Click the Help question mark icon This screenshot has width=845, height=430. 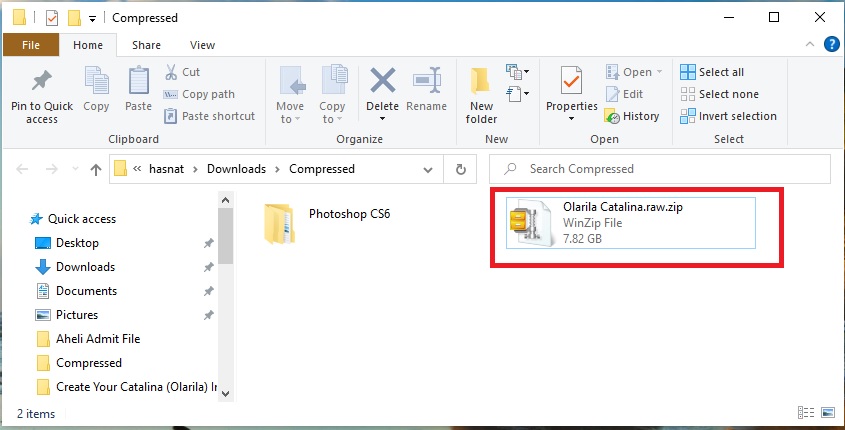tap(831, 44)
